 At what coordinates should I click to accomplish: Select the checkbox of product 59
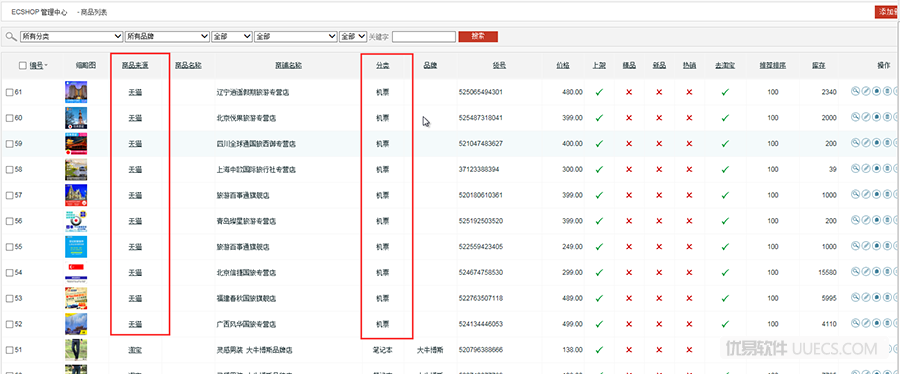coord(9,143)
